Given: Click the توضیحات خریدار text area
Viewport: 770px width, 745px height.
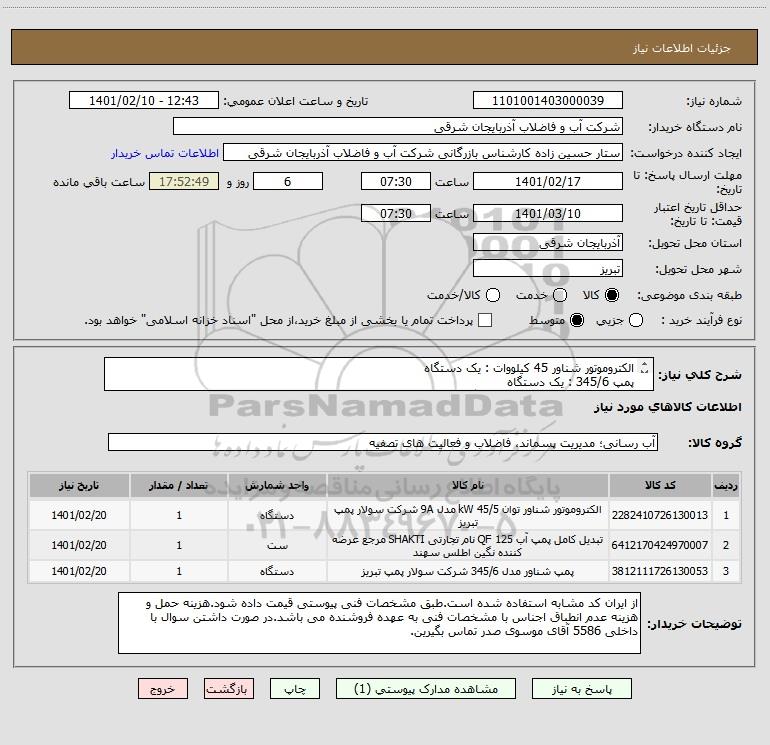Looking at the screenshot, I should pyautogui.click(x=380, y=623).
